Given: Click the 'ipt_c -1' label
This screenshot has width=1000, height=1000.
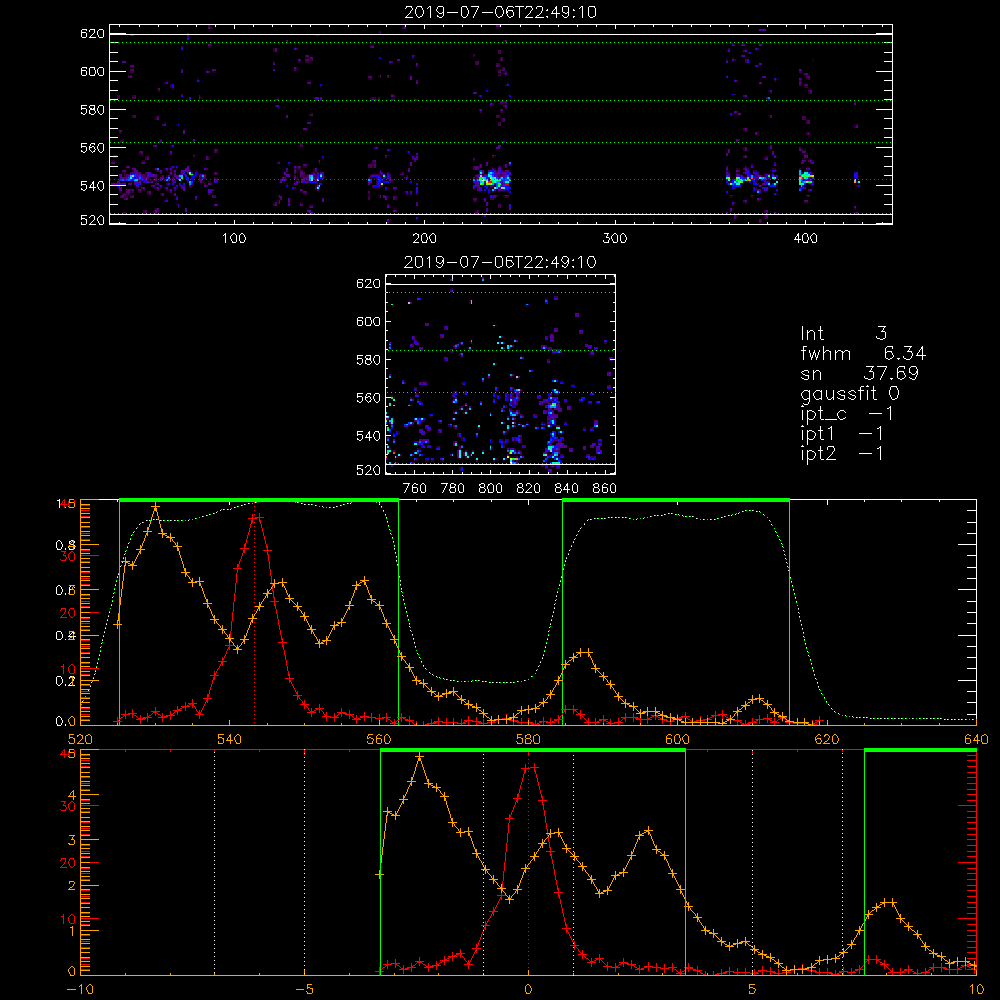Looking at the screenshot, I should [847, 414].
